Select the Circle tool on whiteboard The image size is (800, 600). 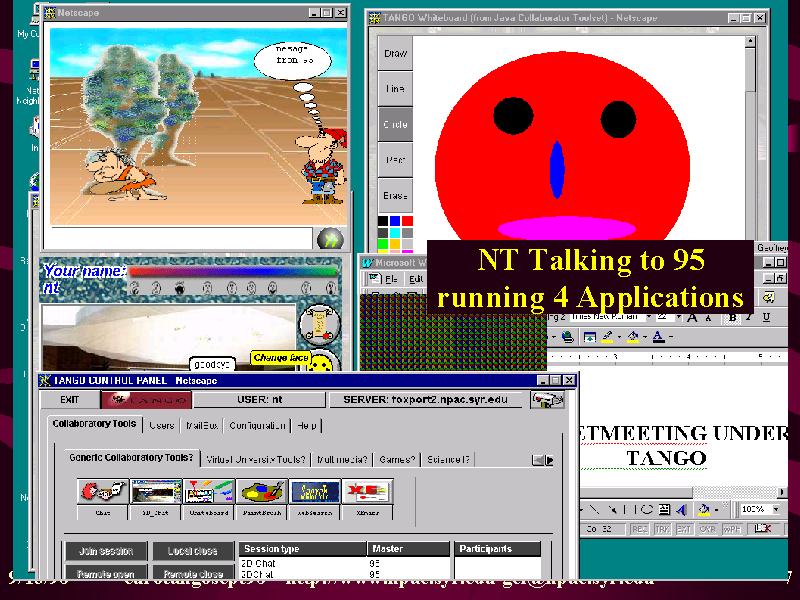[395, 124]
